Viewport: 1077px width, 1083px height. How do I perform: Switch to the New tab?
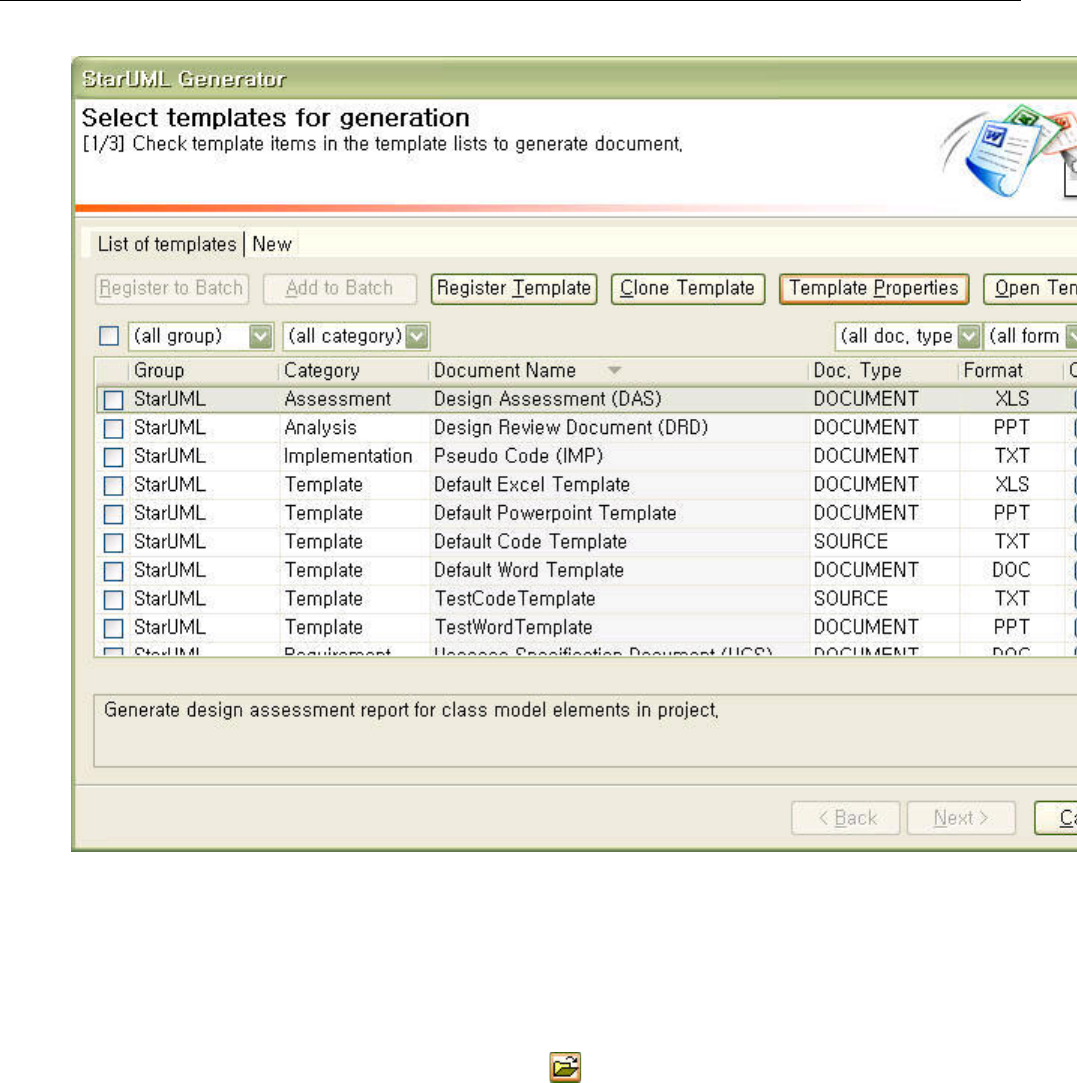[271, 244]
